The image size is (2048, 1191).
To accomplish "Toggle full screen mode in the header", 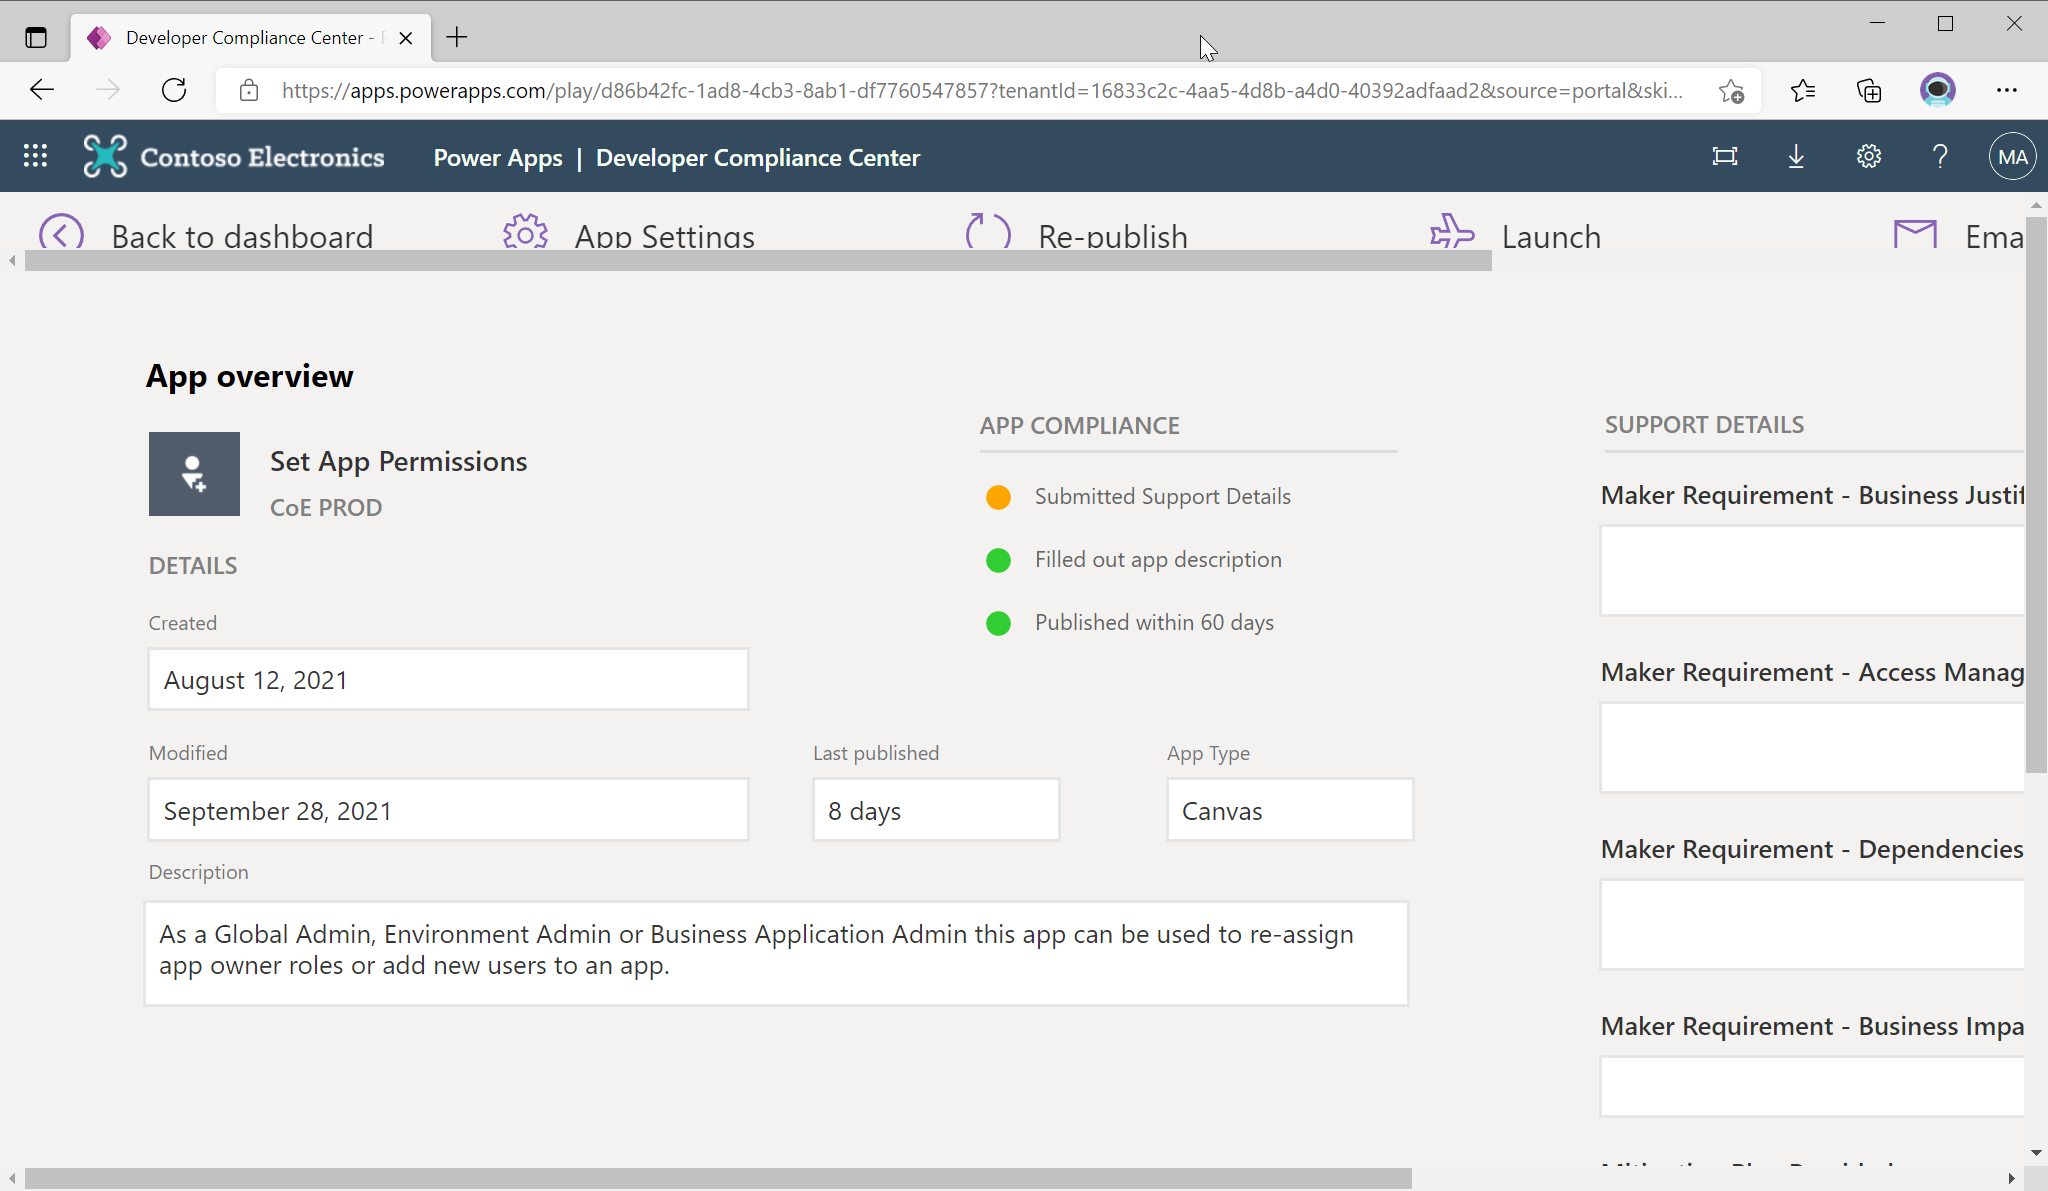I will (1726, 156).
